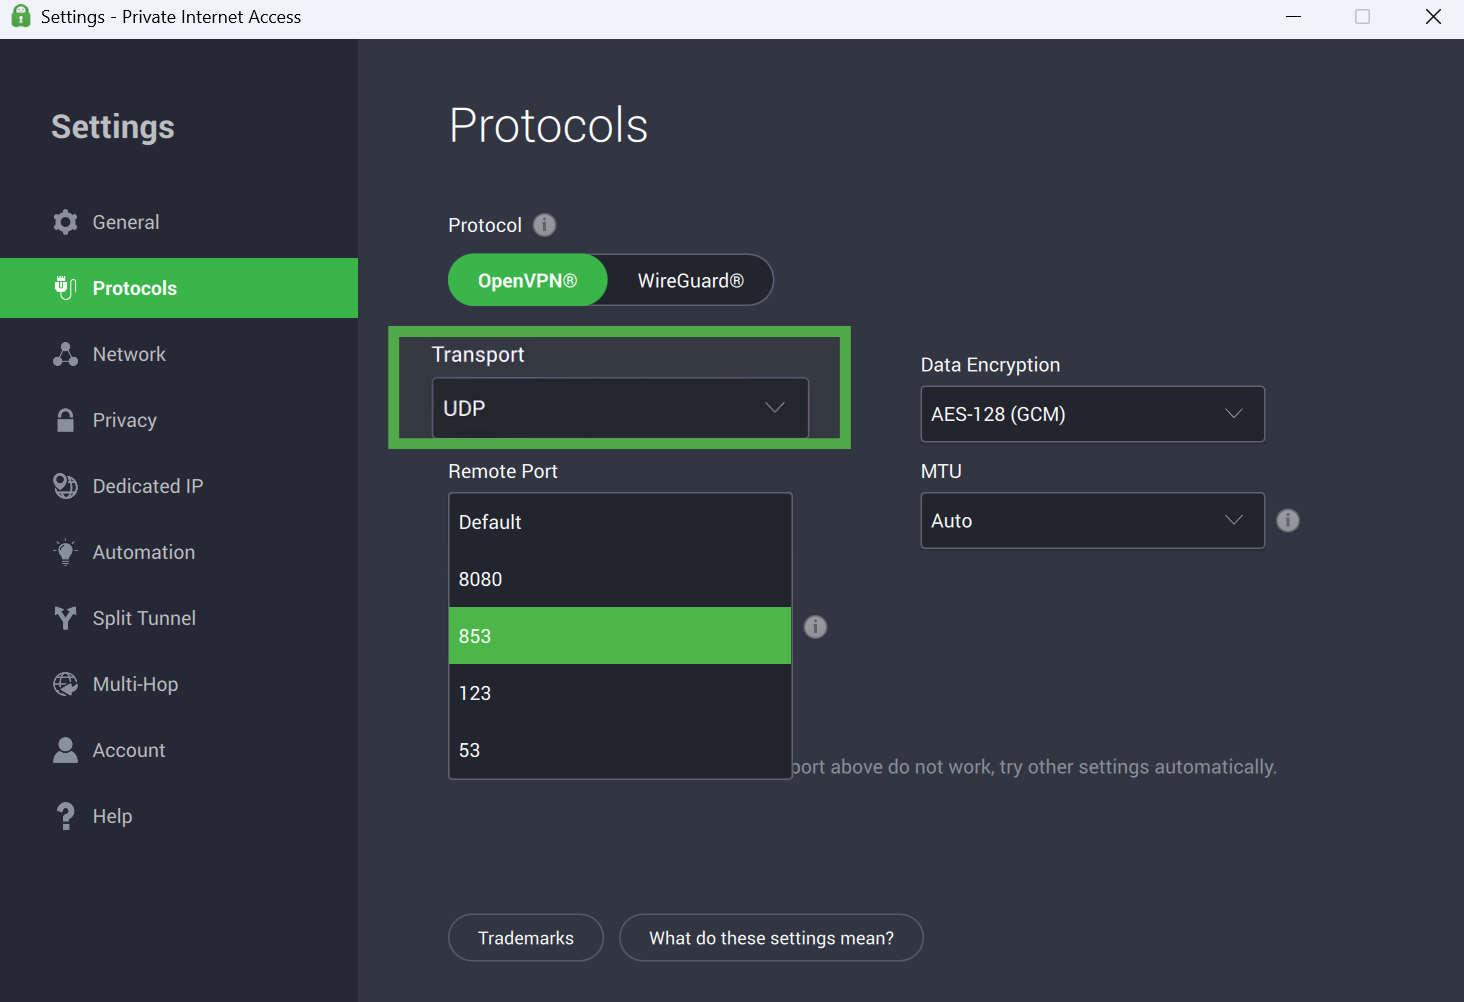Viewport: 1464px width, 1002px height.
Task: Click the General gear icon
Action: click(x=65, y=222)
